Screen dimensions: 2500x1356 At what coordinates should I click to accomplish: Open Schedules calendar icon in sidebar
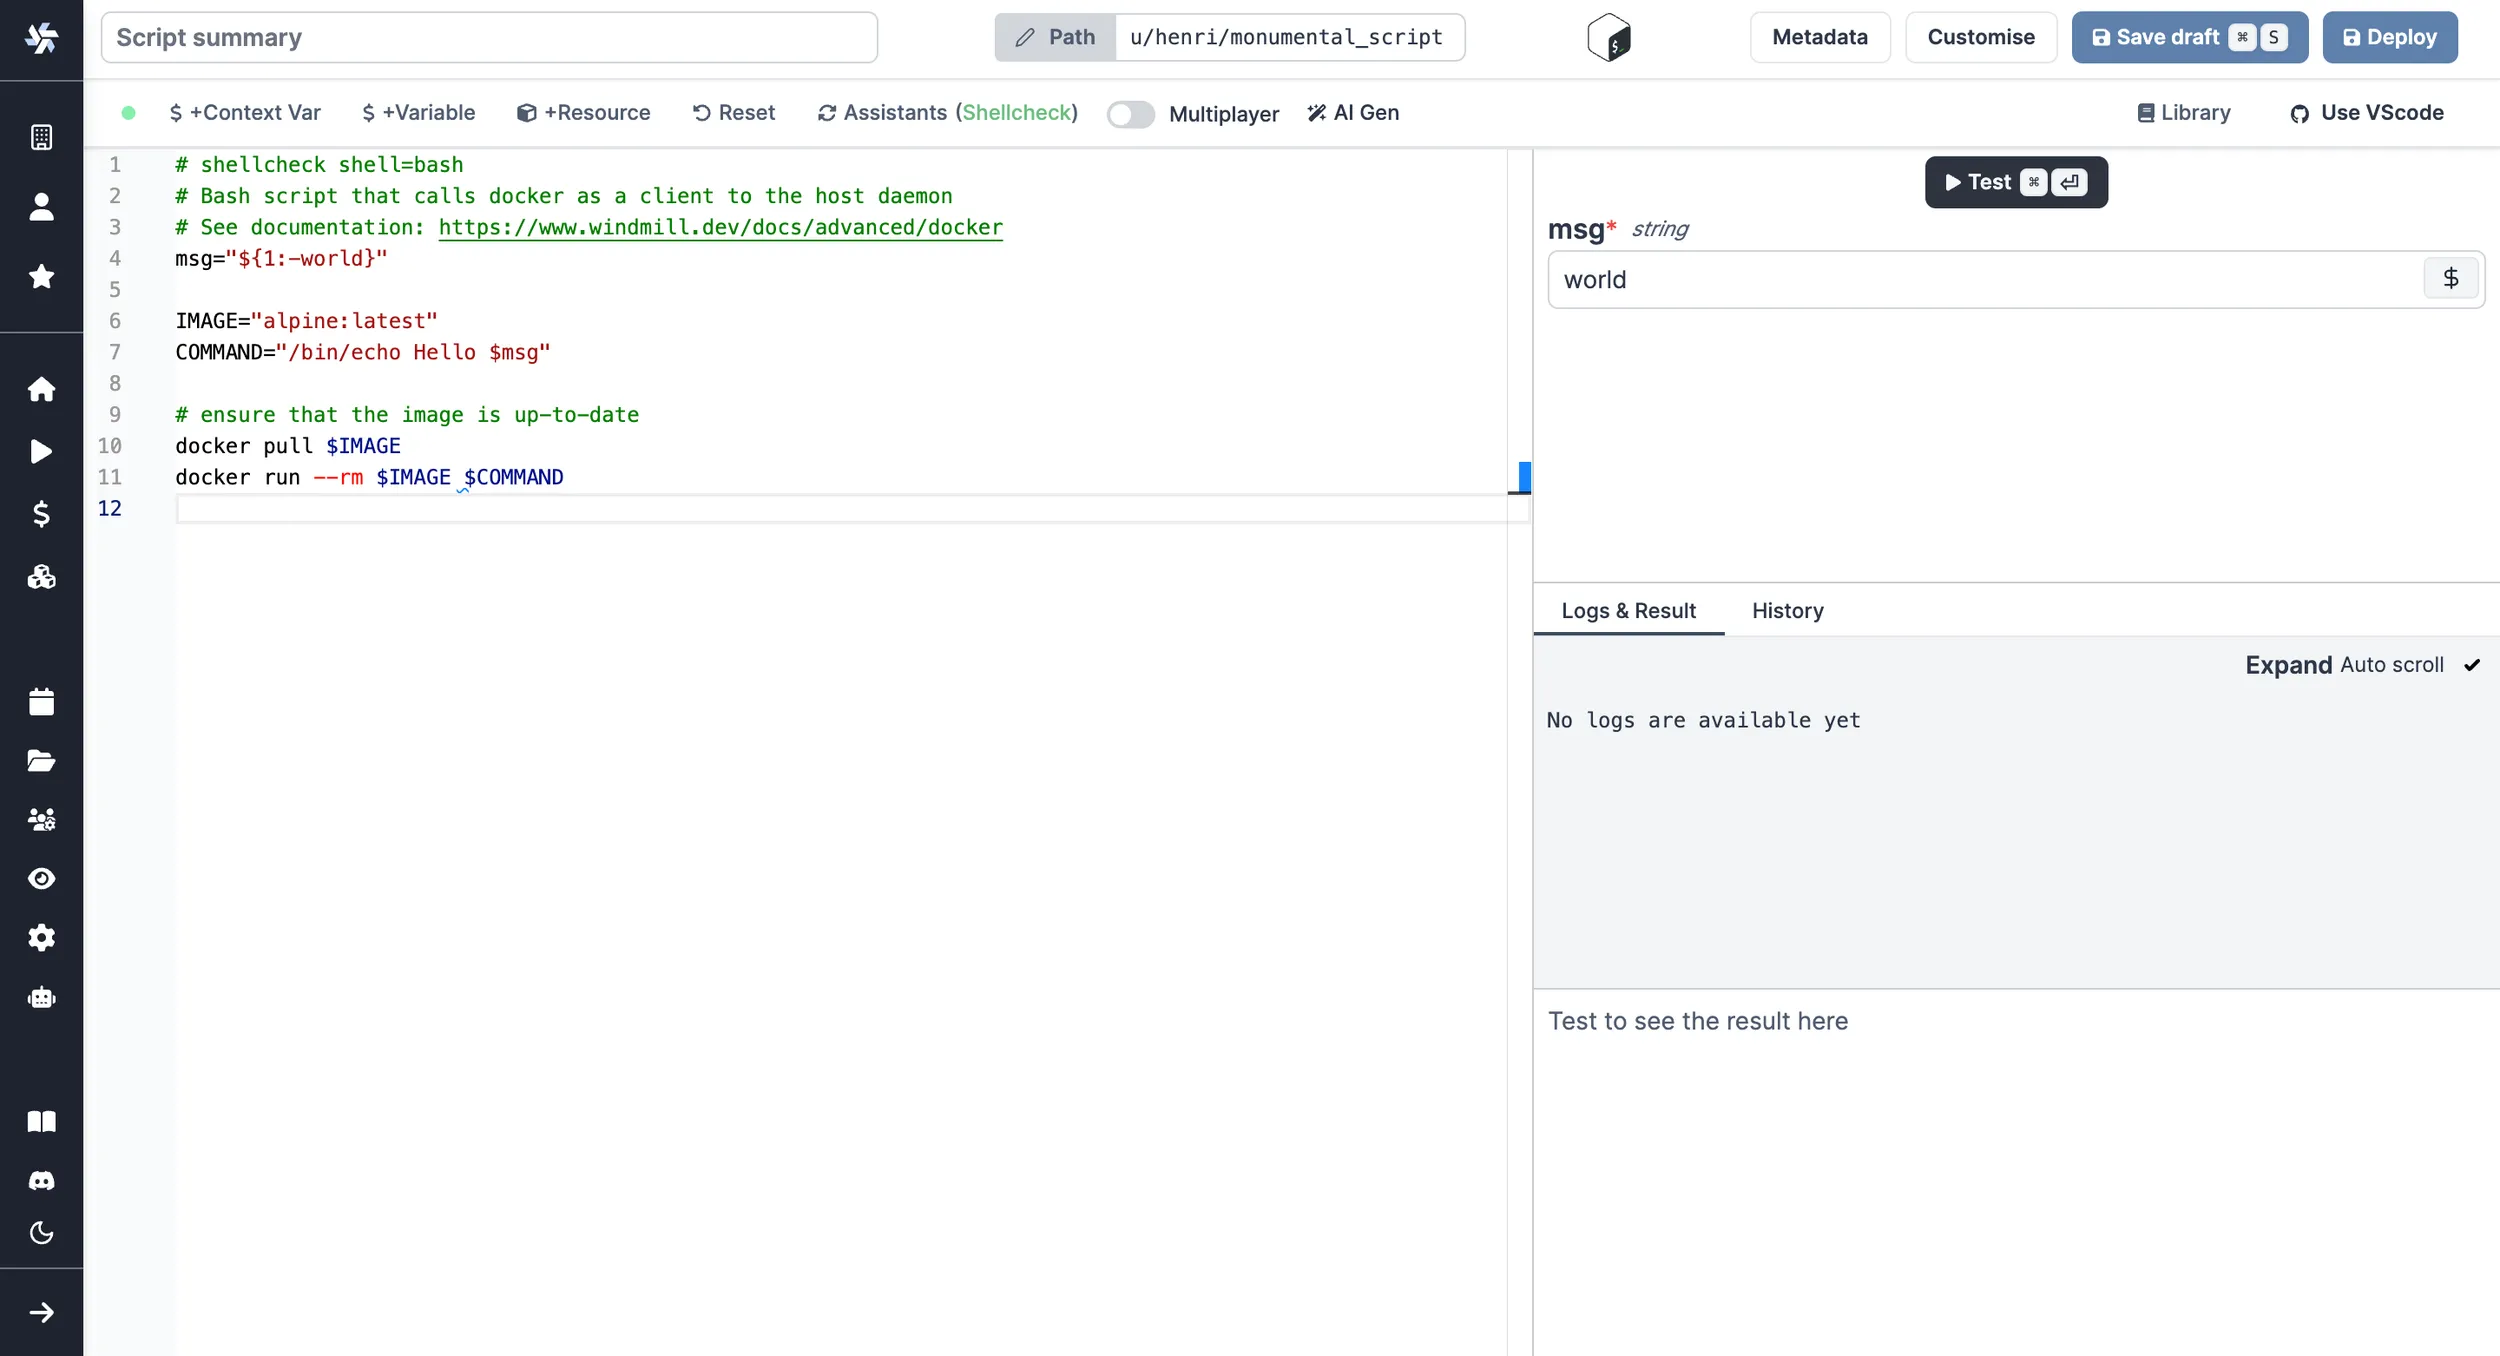point(41,702)
